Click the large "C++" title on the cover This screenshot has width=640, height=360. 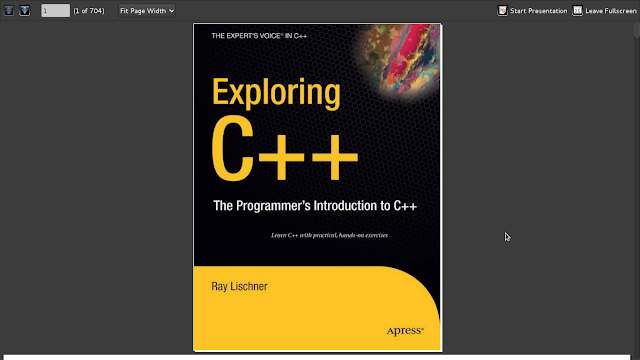pyautogui.click(x=284, y=149)
